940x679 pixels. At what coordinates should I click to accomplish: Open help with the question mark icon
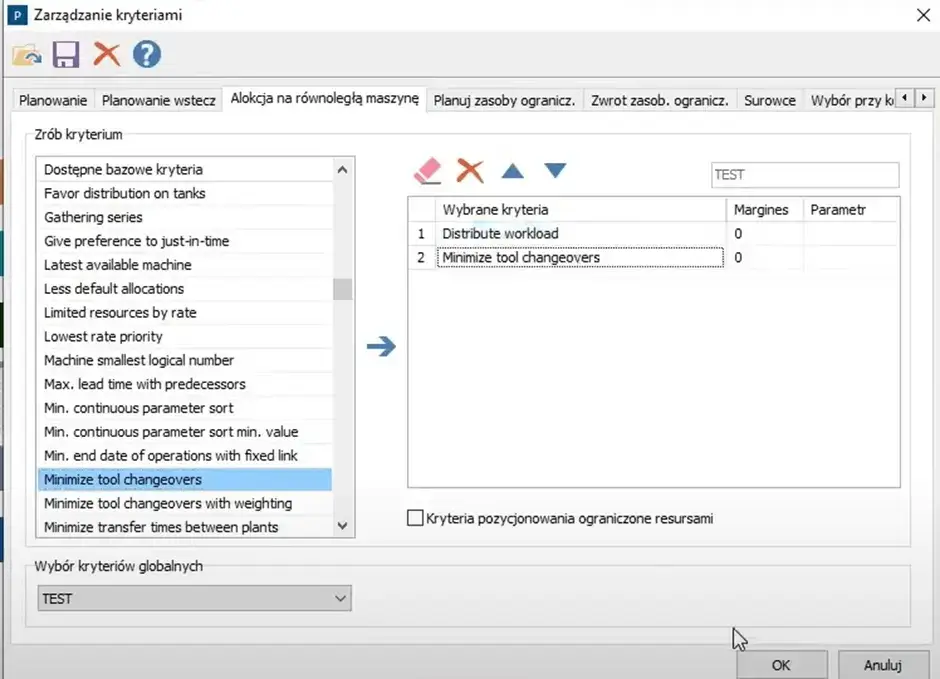(x=145, y=55)
